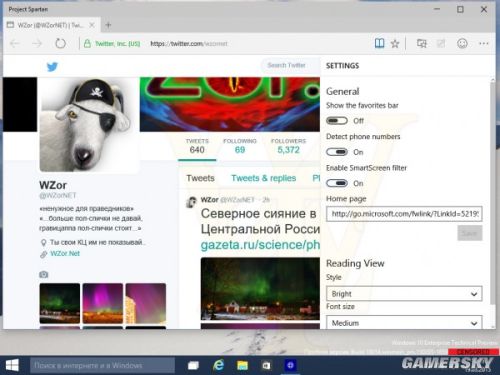Open the Windows Start button

point(12,365)
